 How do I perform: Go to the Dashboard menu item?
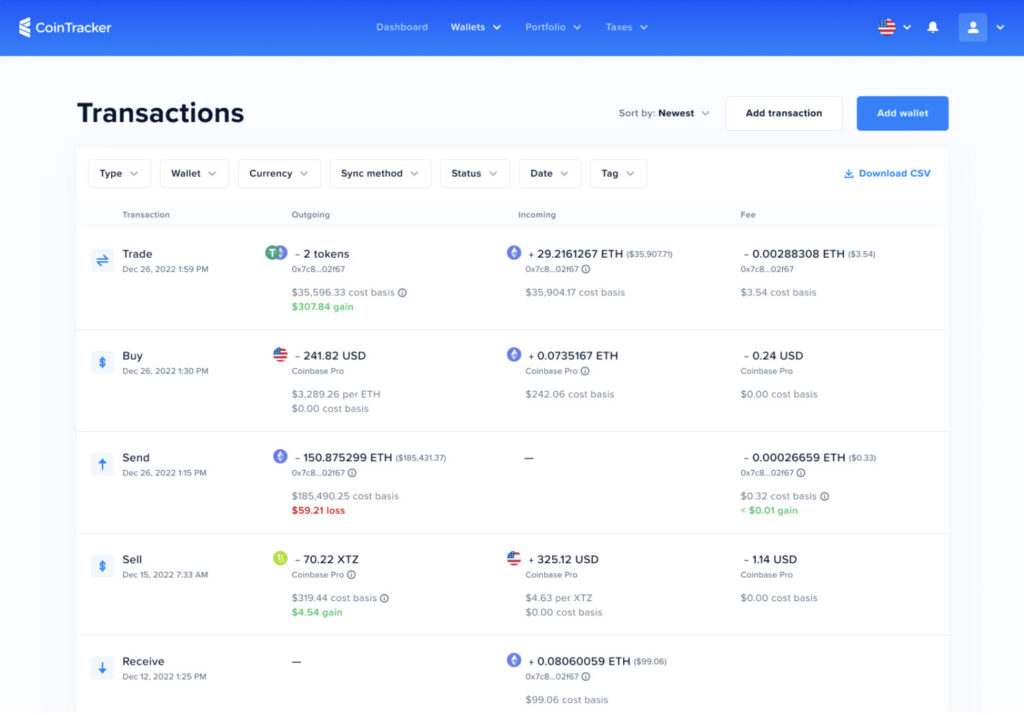[x=402, y=27]
